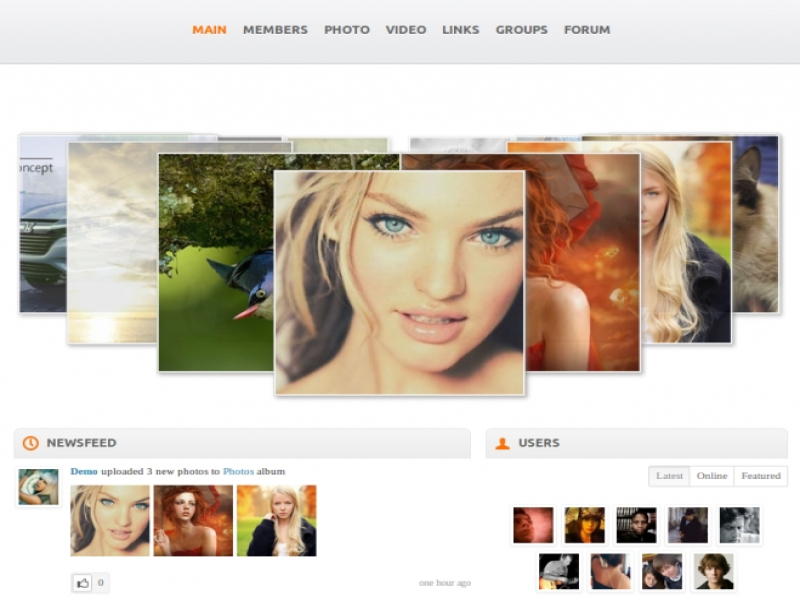Show the Featured users tab

pyautogui.click(x=760, y=476)
